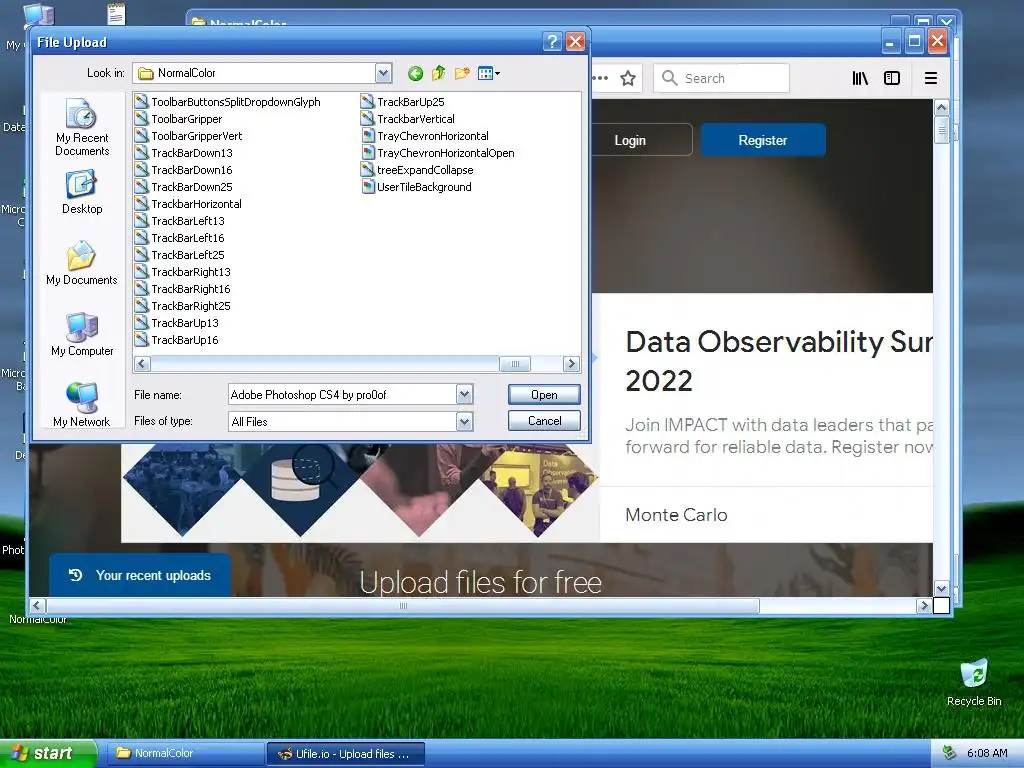Click the Login button on webpage
Screen dimensions: 1024x768
click(x=630, y=140)
